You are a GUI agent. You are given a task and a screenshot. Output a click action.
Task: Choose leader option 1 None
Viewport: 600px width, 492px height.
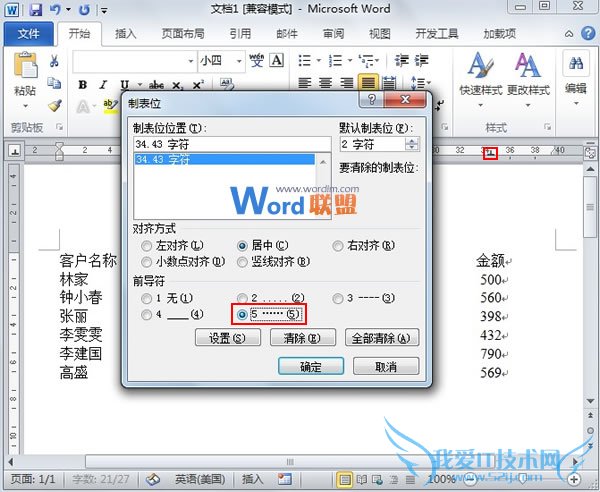coord(147,298)
